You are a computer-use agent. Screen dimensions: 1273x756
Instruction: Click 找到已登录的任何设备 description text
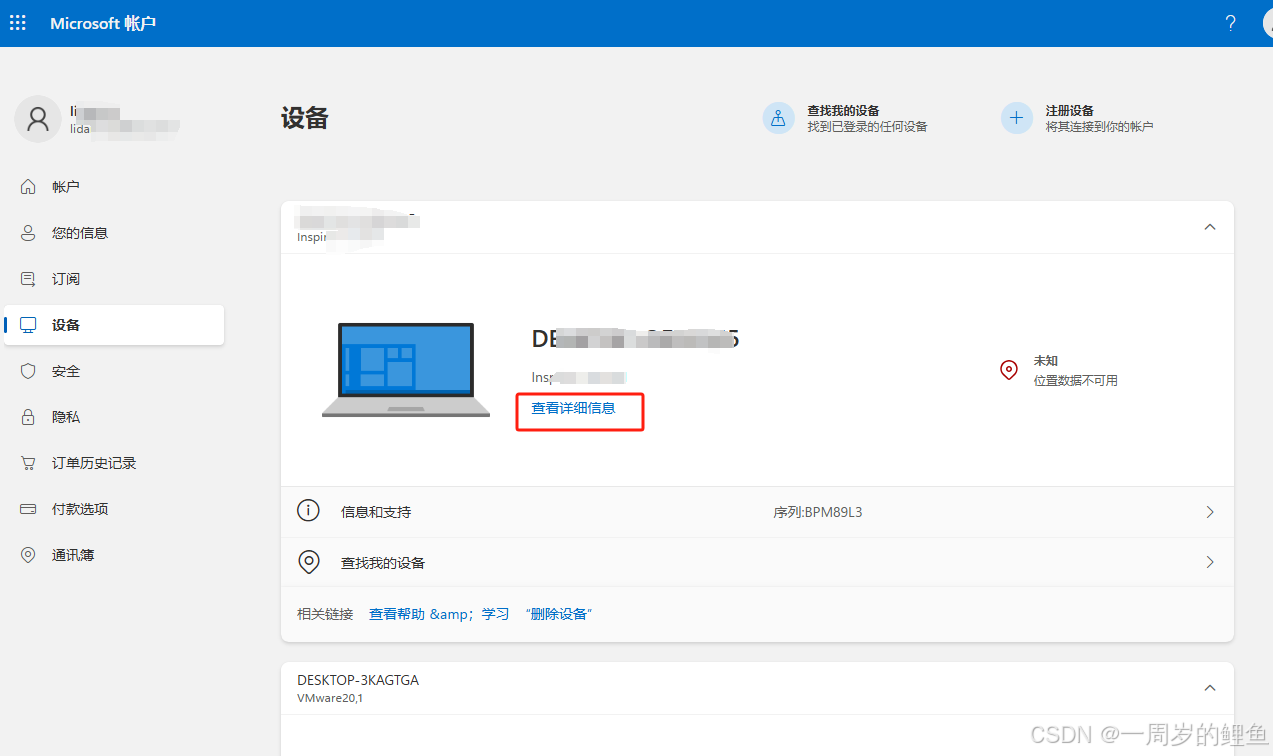(x=867, y=127)
